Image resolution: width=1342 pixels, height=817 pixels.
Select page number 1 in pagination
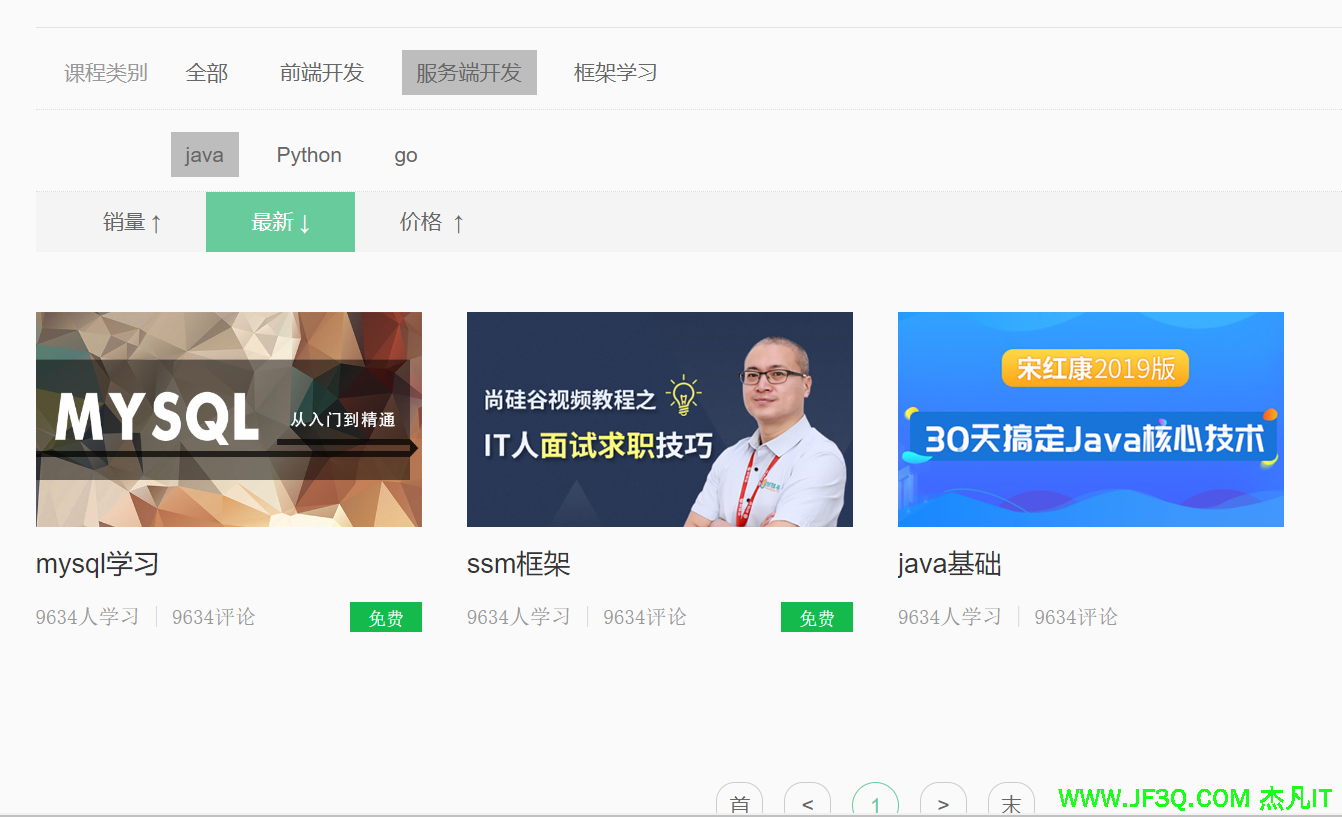tap(875, 802)
